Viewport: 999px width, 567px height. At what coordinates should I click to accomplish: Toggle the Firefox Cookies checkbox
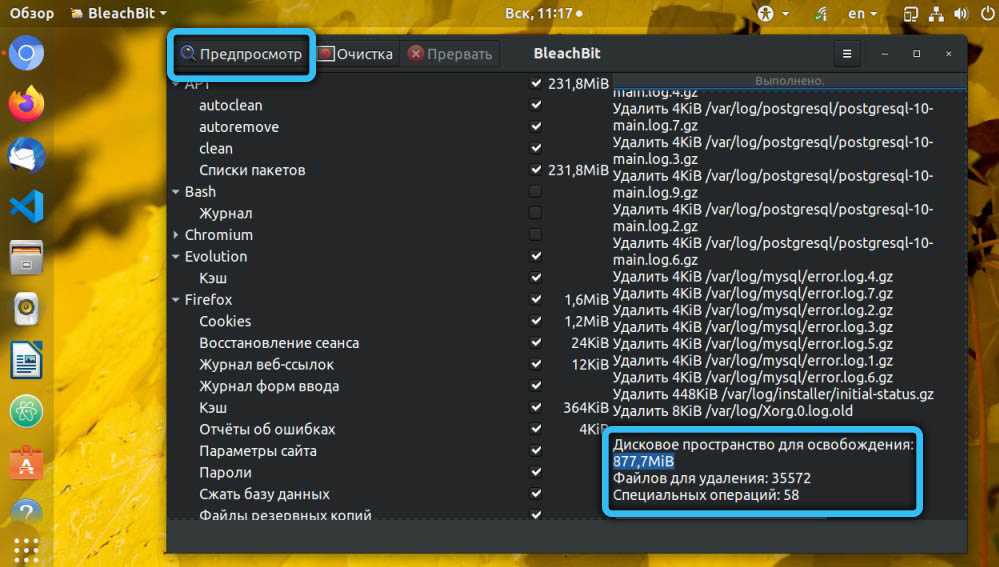(536, 321)
